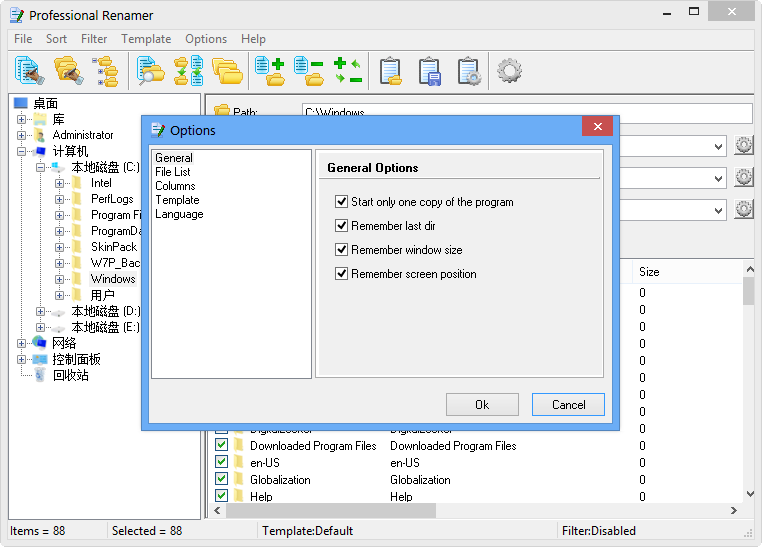Toggle Remember last dir checkbox

tap(342, 225)
